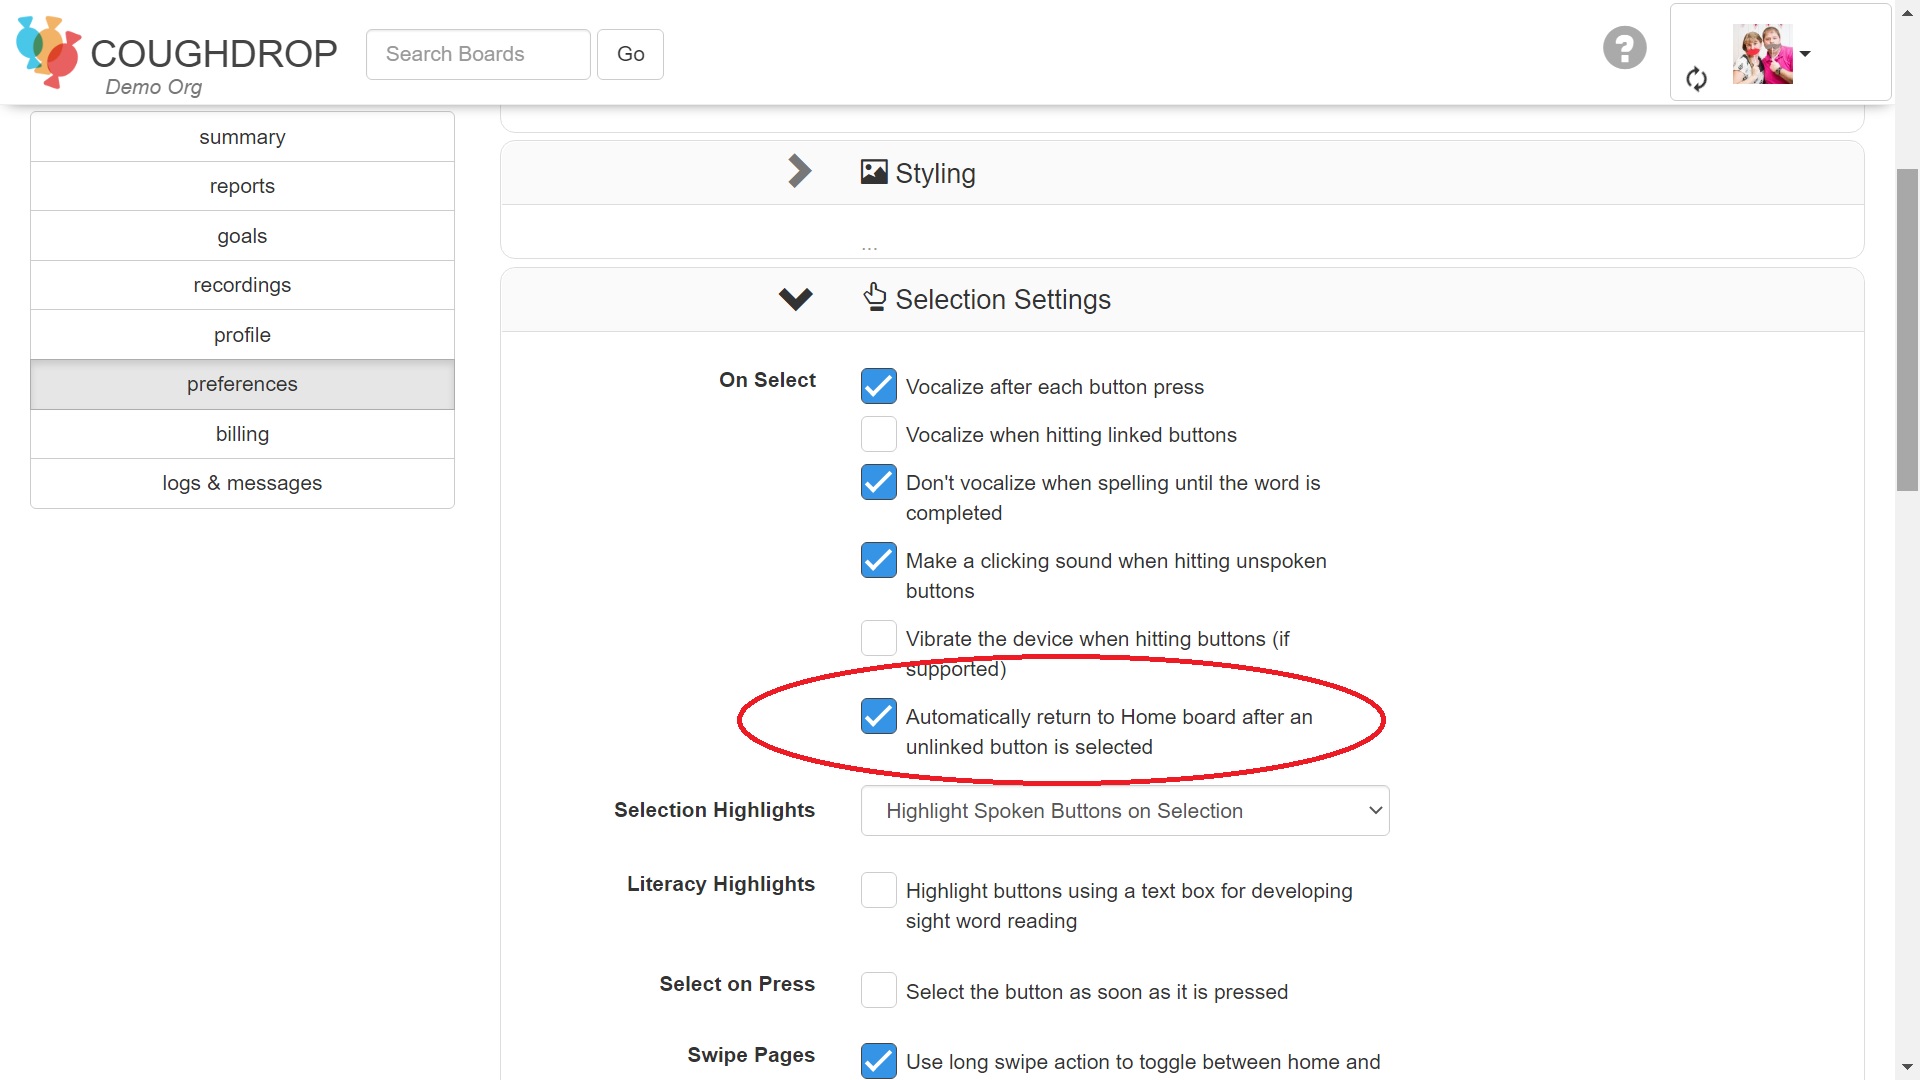Open the user avatar menu
The width and height of the screenshot is (1920, 1080).
(x=1762, y=54)
